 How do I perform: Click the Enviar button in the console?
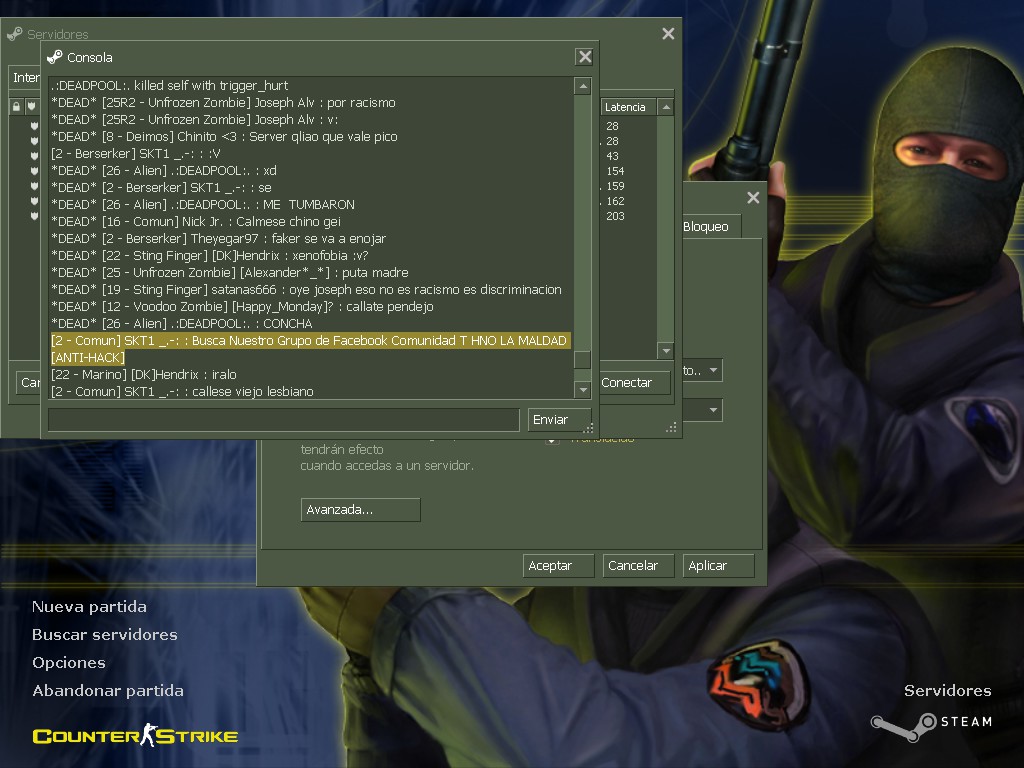pyautogui.click(x=559, y=420)
